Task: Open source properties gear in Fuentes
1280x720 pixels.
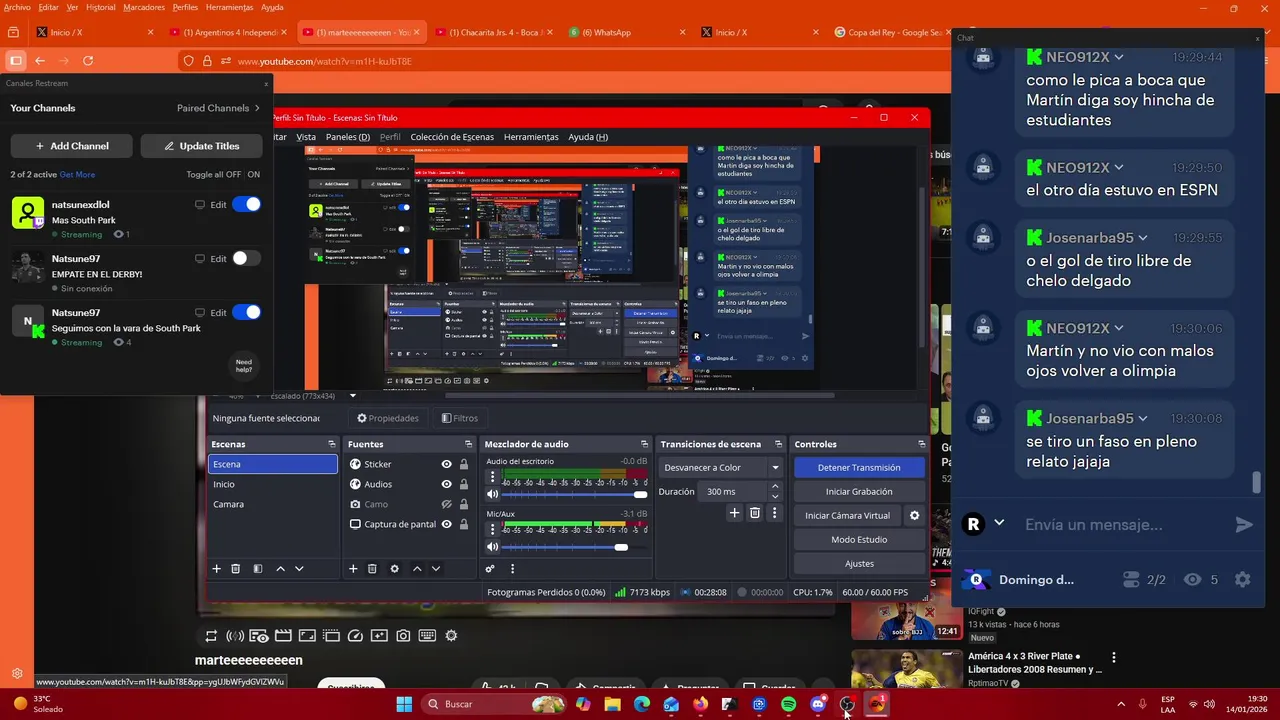Action: click(x=394, y=568)
